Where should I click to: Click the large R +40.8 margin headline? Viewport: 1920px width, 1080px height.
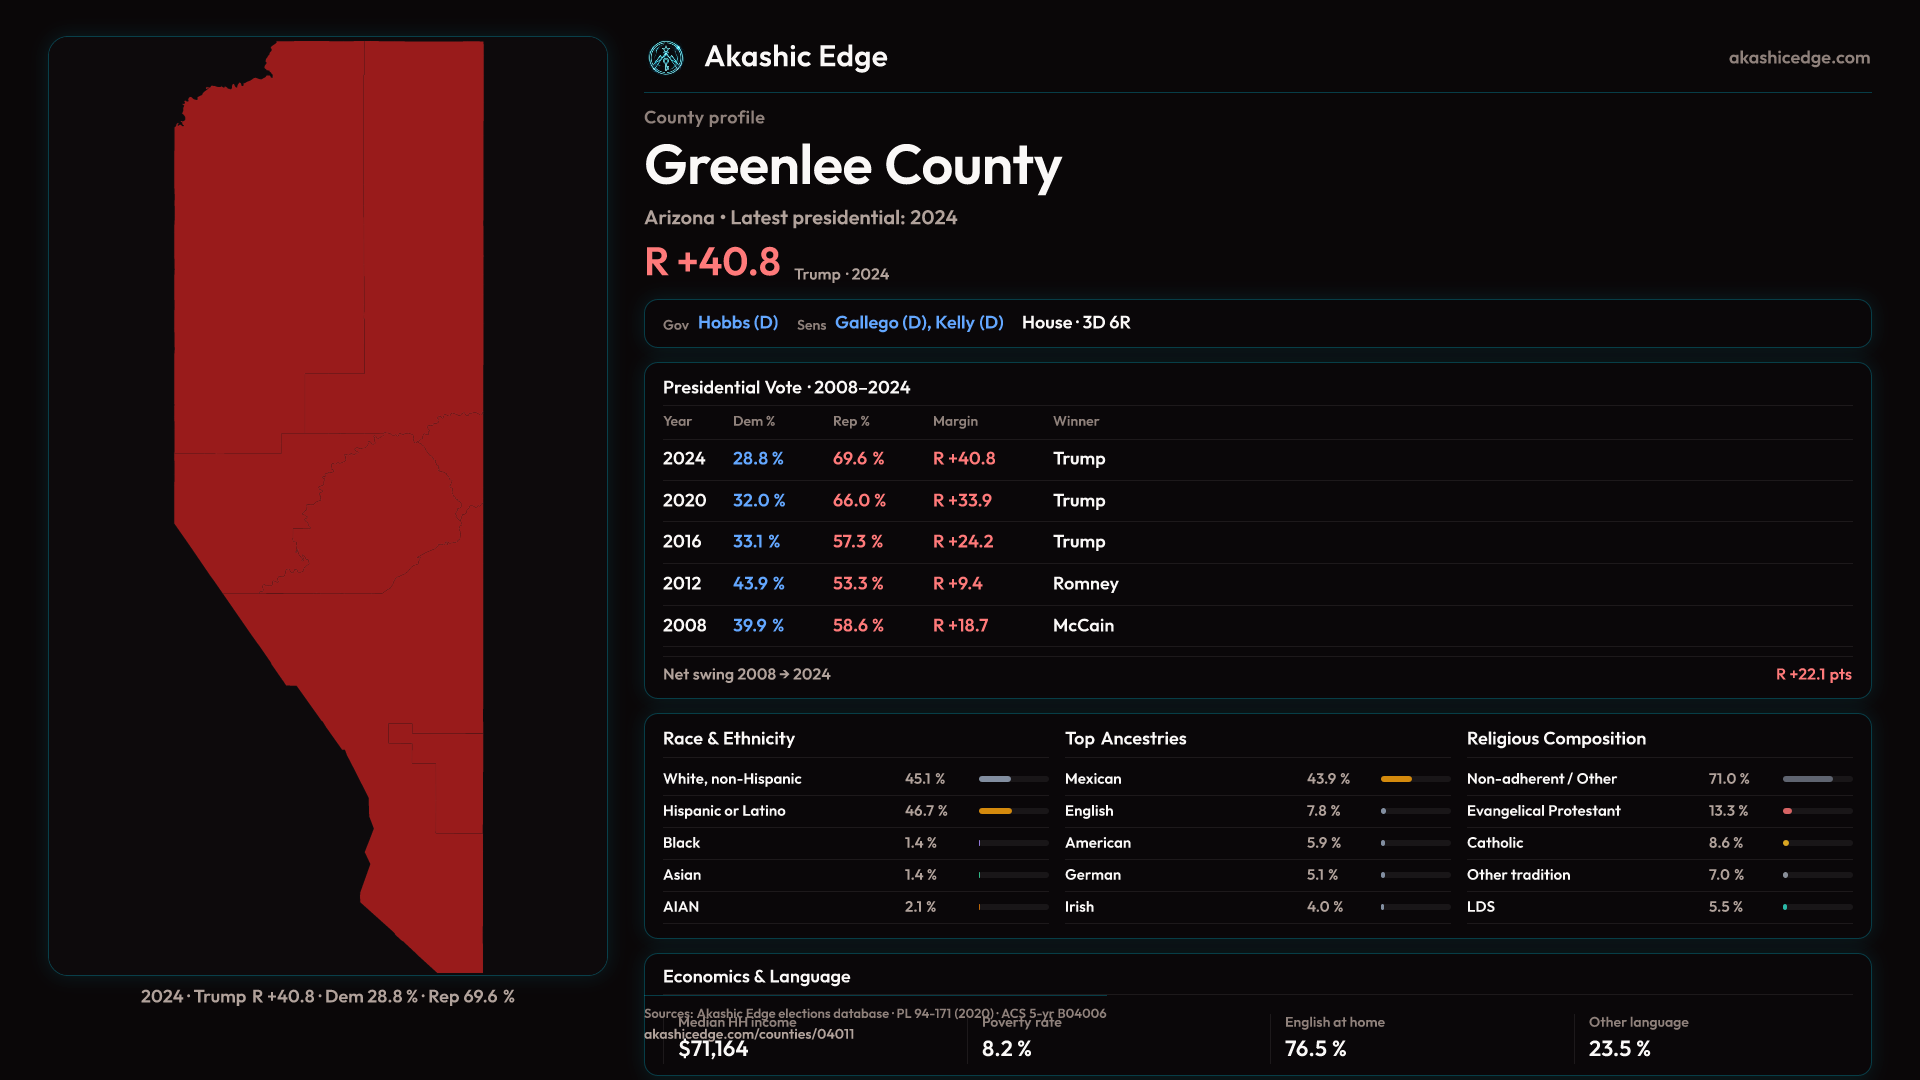tap(712, 262)
